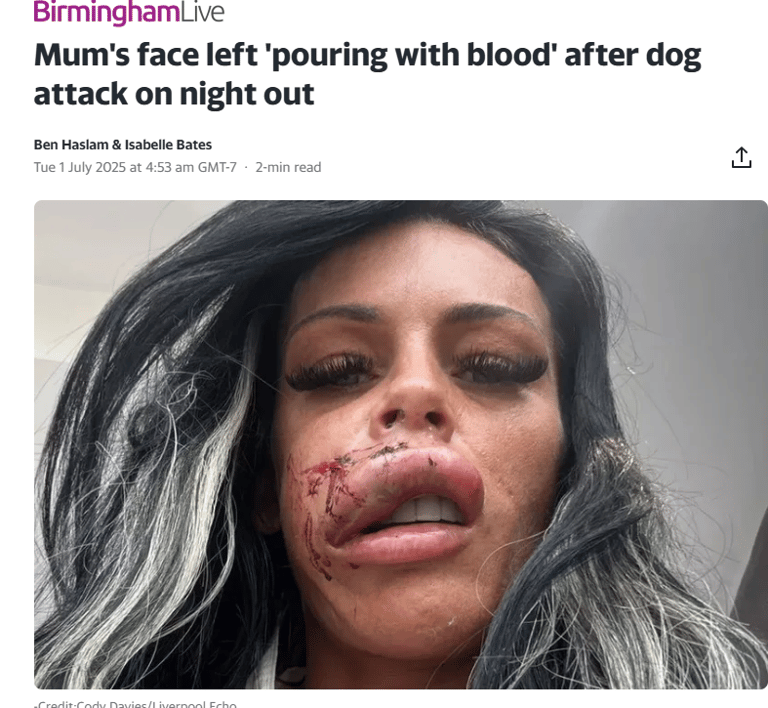The width and height of the screenshot is (768, 708).
Task: Click the headline line 'attack on night out'
Action: click(x=174, y=94)
